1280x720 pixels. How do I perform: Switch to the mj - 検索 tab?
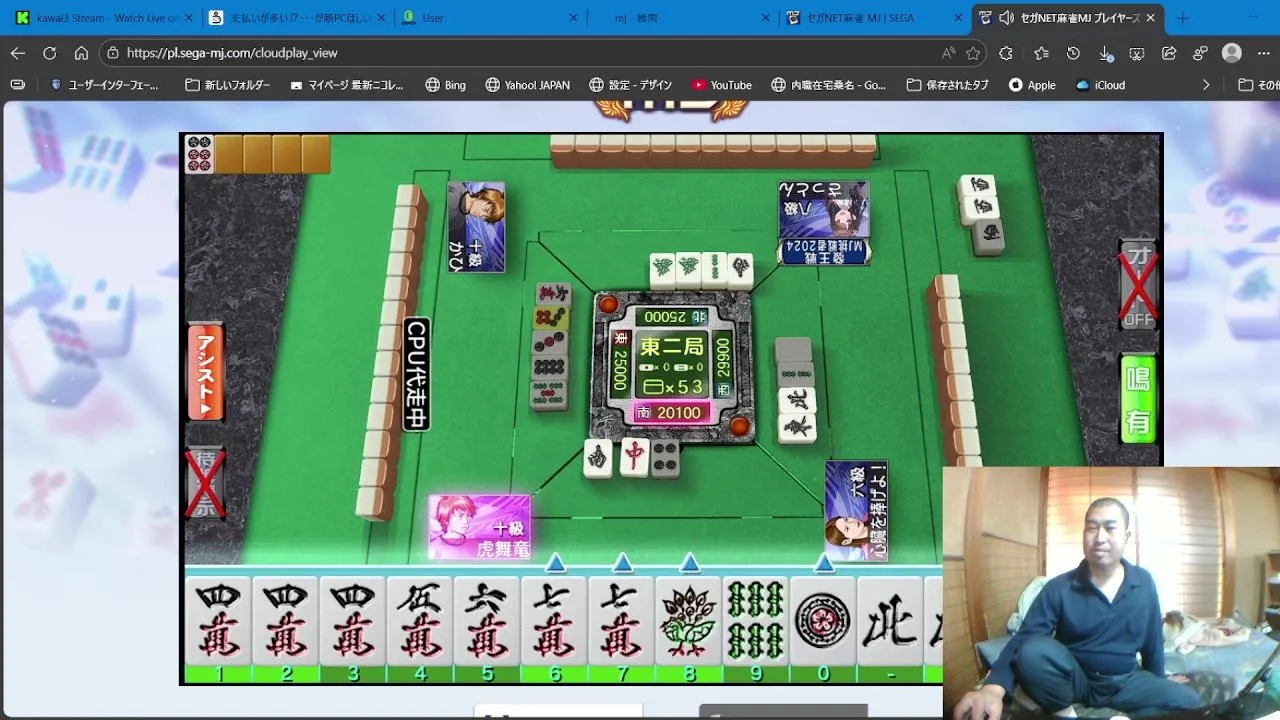click(x=680, y=18)
